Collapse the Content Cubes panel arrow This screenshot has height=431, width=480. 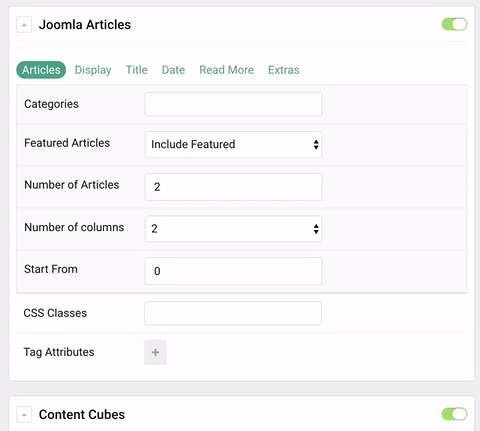click(x=24, y=415)
